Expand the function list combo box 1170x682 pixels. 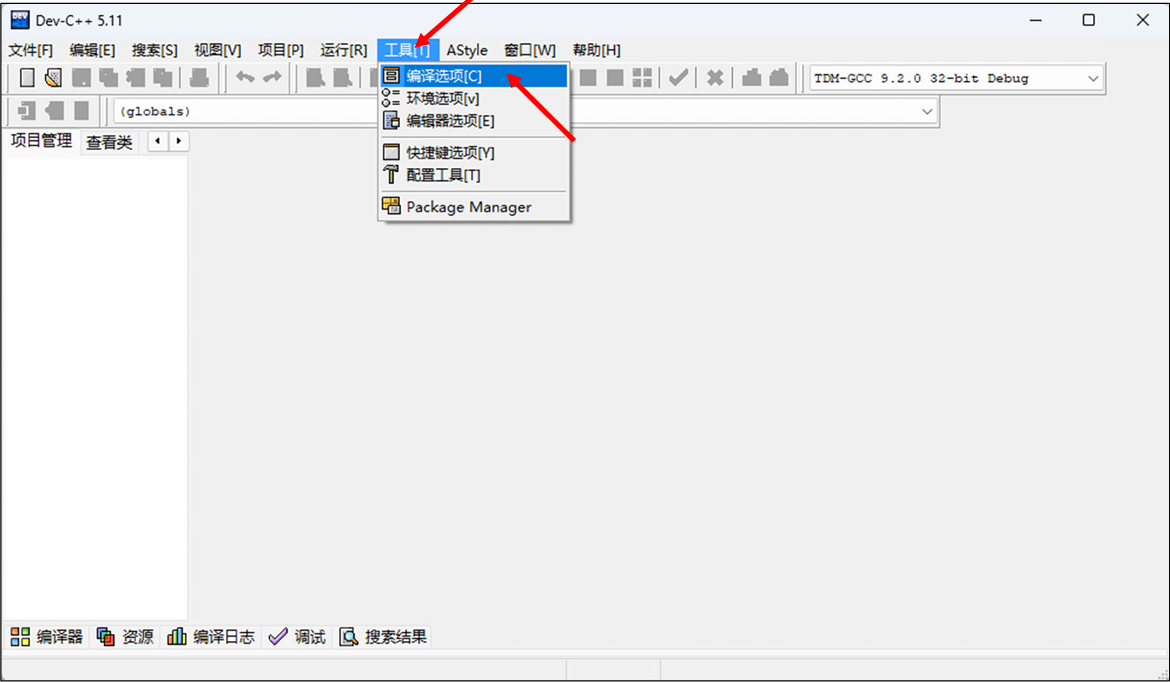925,111
